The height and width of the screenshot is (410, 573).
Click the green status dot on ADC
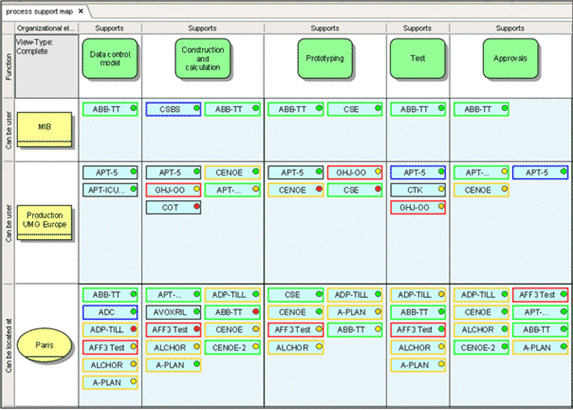click(x=133, y=311)
